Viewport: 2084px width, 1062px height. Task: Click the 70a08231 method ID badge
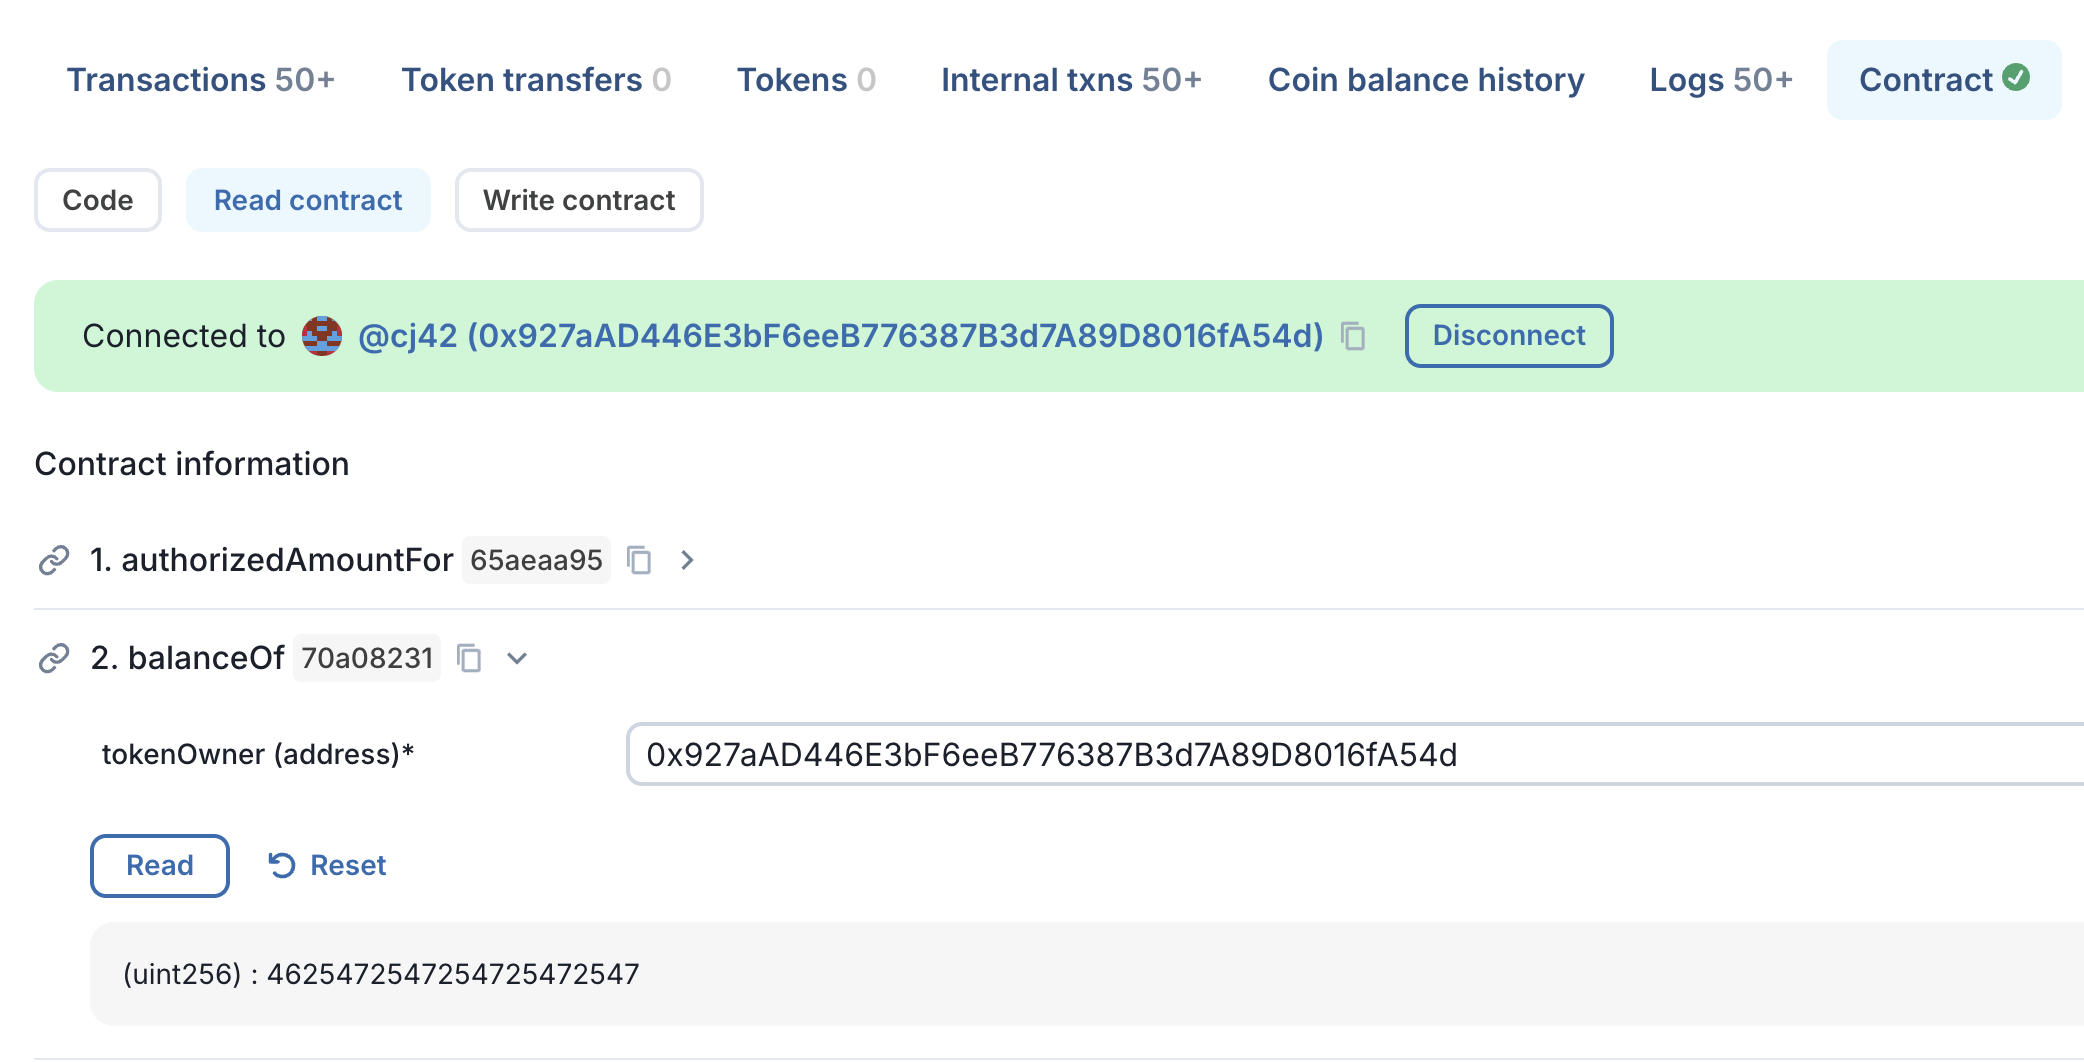(367, 658)
